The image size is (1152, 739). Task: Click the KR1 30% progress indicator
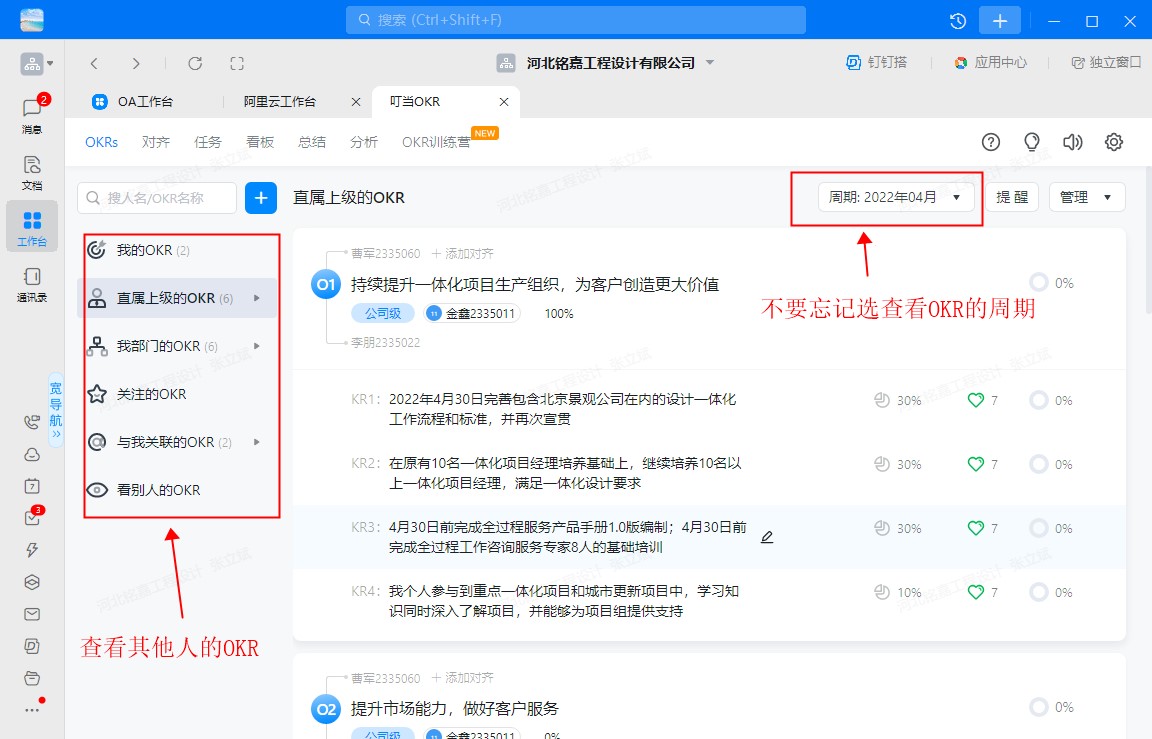coord(898,400)
